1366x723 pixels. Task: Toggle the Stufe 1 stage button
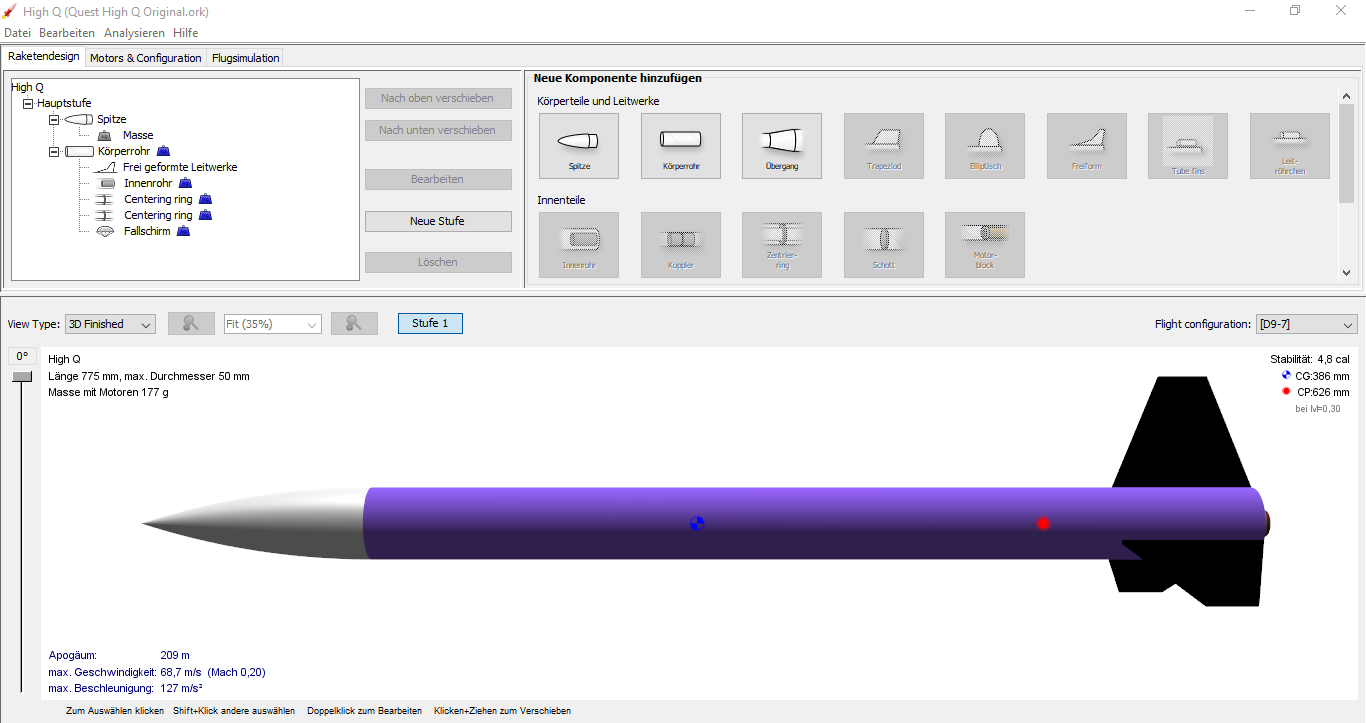[x=430, y=324]
